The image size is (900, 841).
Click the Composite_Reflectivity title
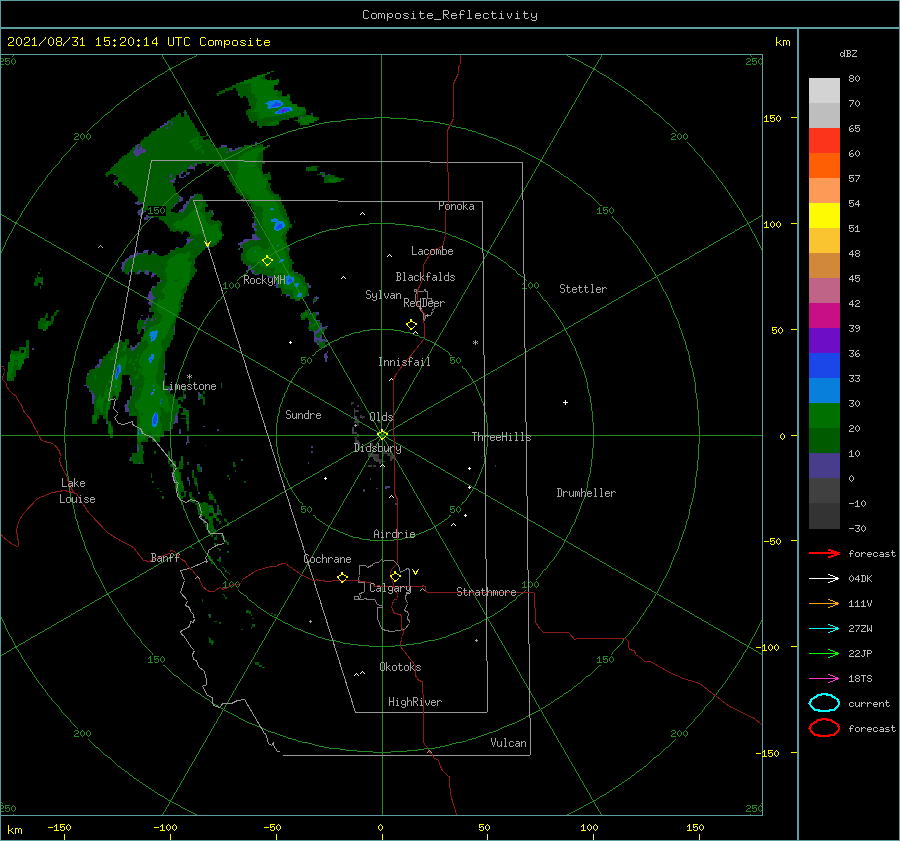coord(450,15)
